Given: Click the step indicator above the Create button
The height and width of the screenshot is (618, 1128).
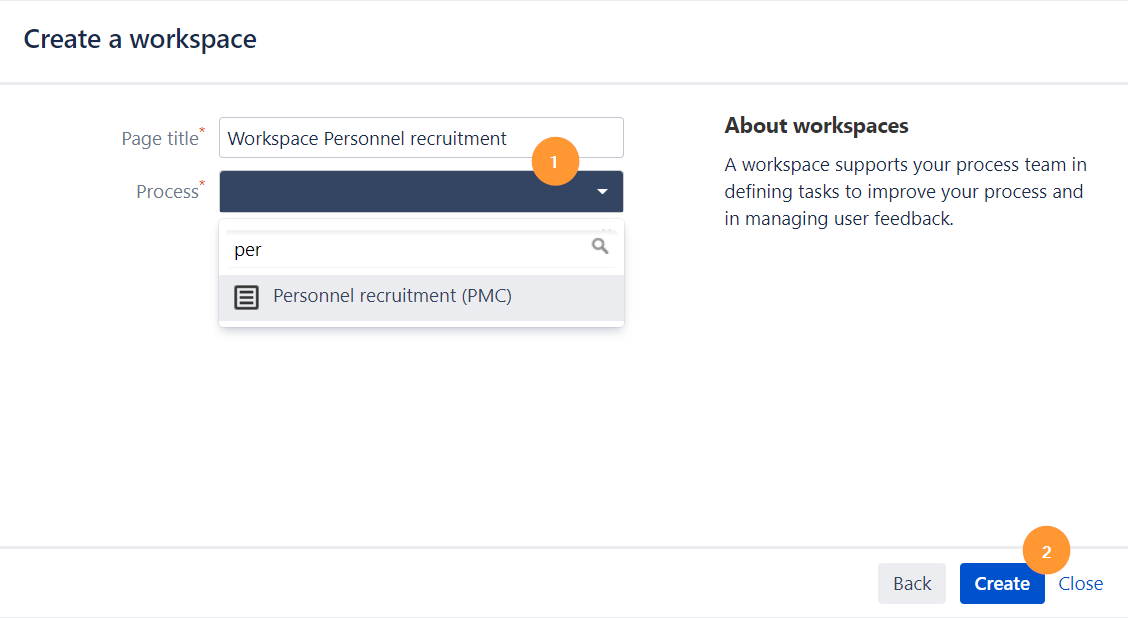Looking at the screenshot, I should pos(1046,550).
